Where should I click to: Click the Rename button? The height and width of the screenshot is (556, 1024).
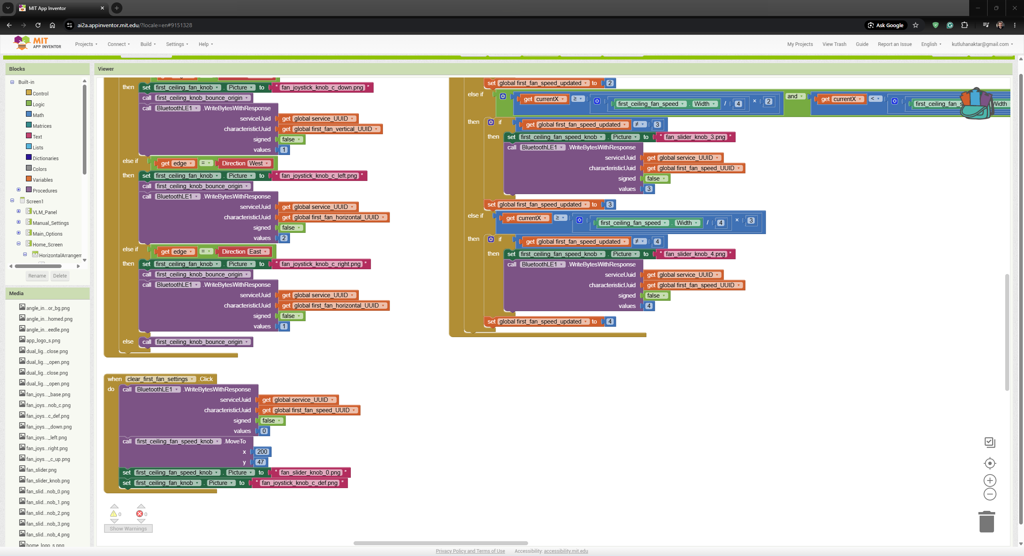[x=37, y=276]
